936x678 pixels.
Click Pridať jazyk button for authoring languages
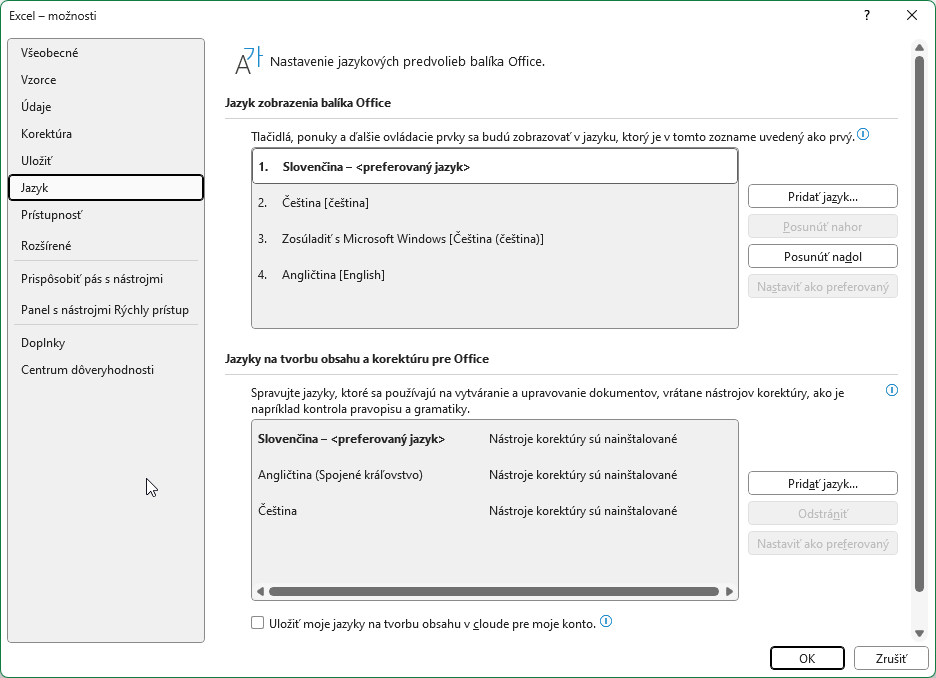[x=823, y=483]
